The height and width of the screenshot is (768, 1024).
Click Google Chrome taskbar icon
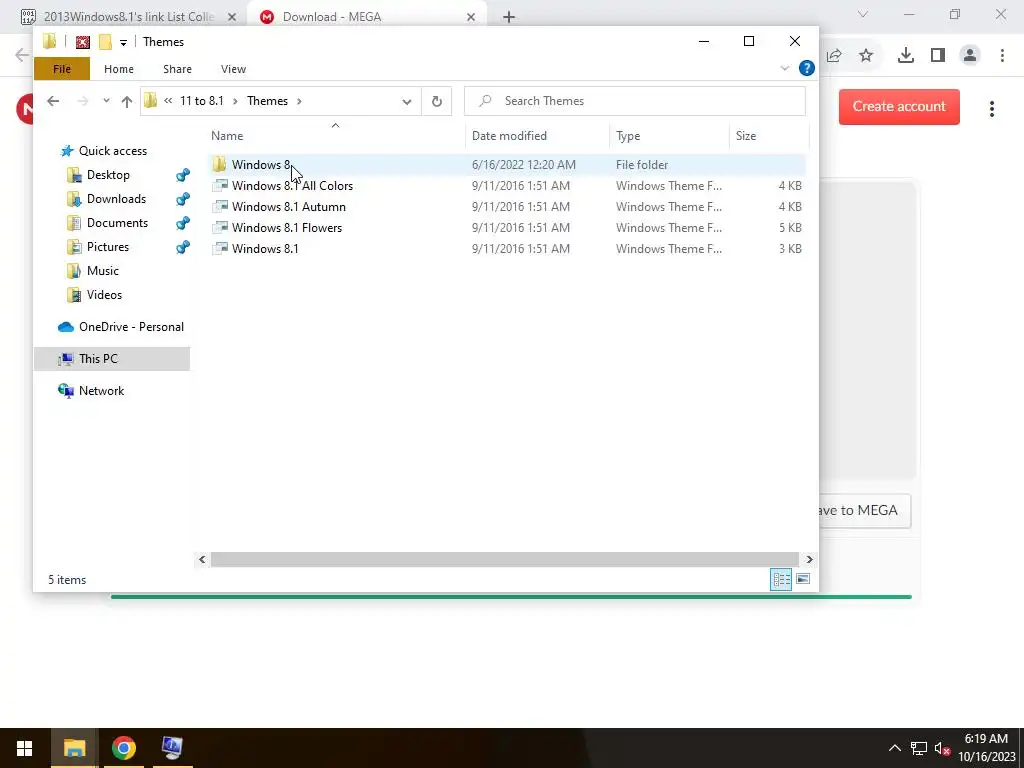(123, 748)
